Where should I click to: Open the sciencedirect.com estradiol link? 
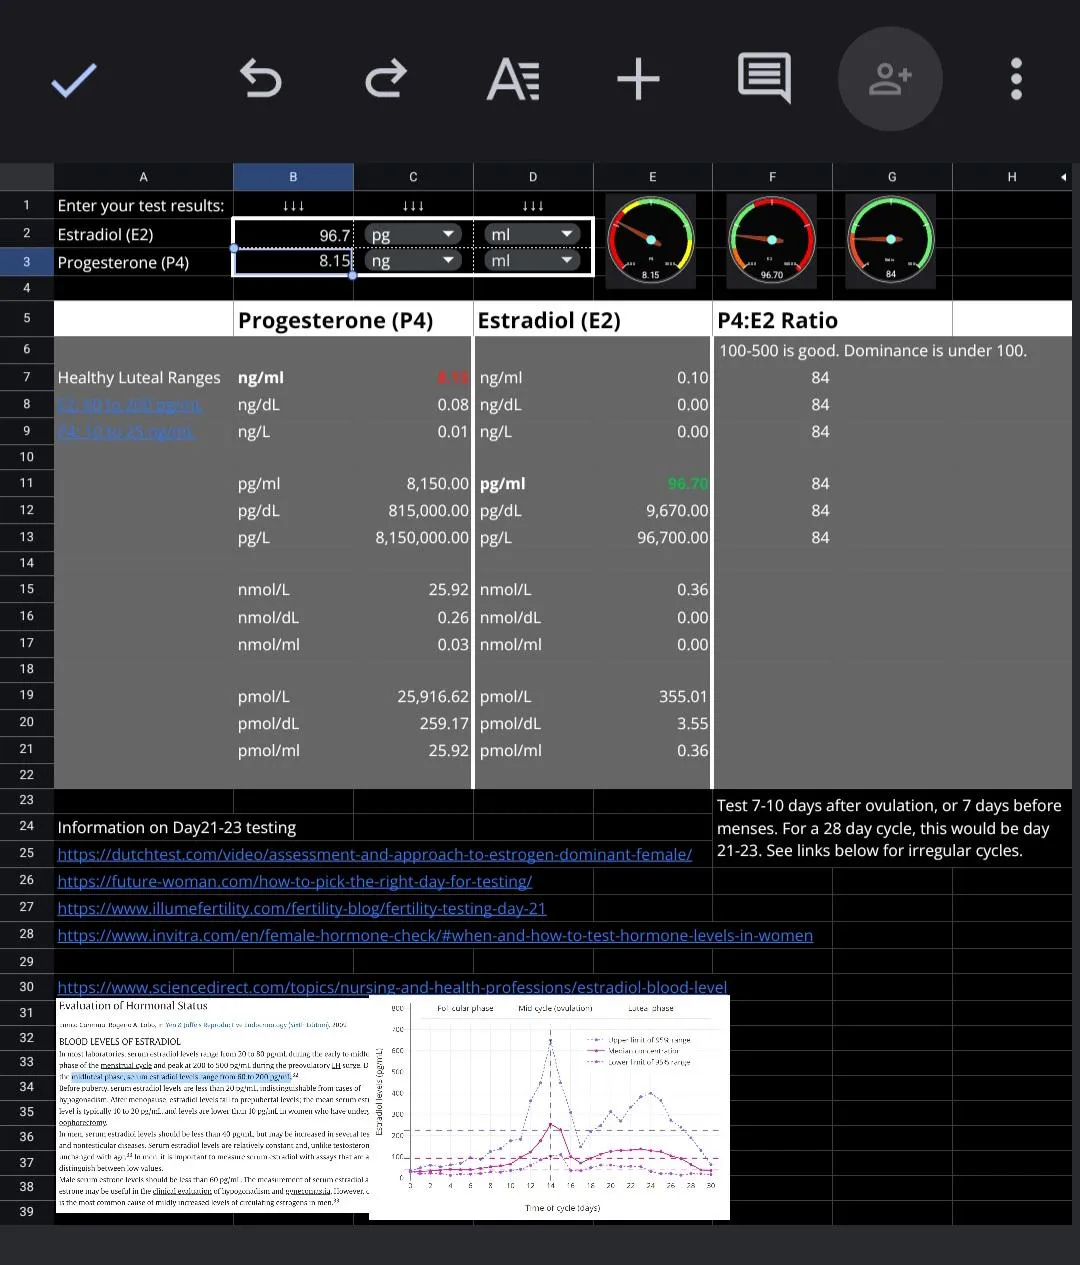[392, 987]
